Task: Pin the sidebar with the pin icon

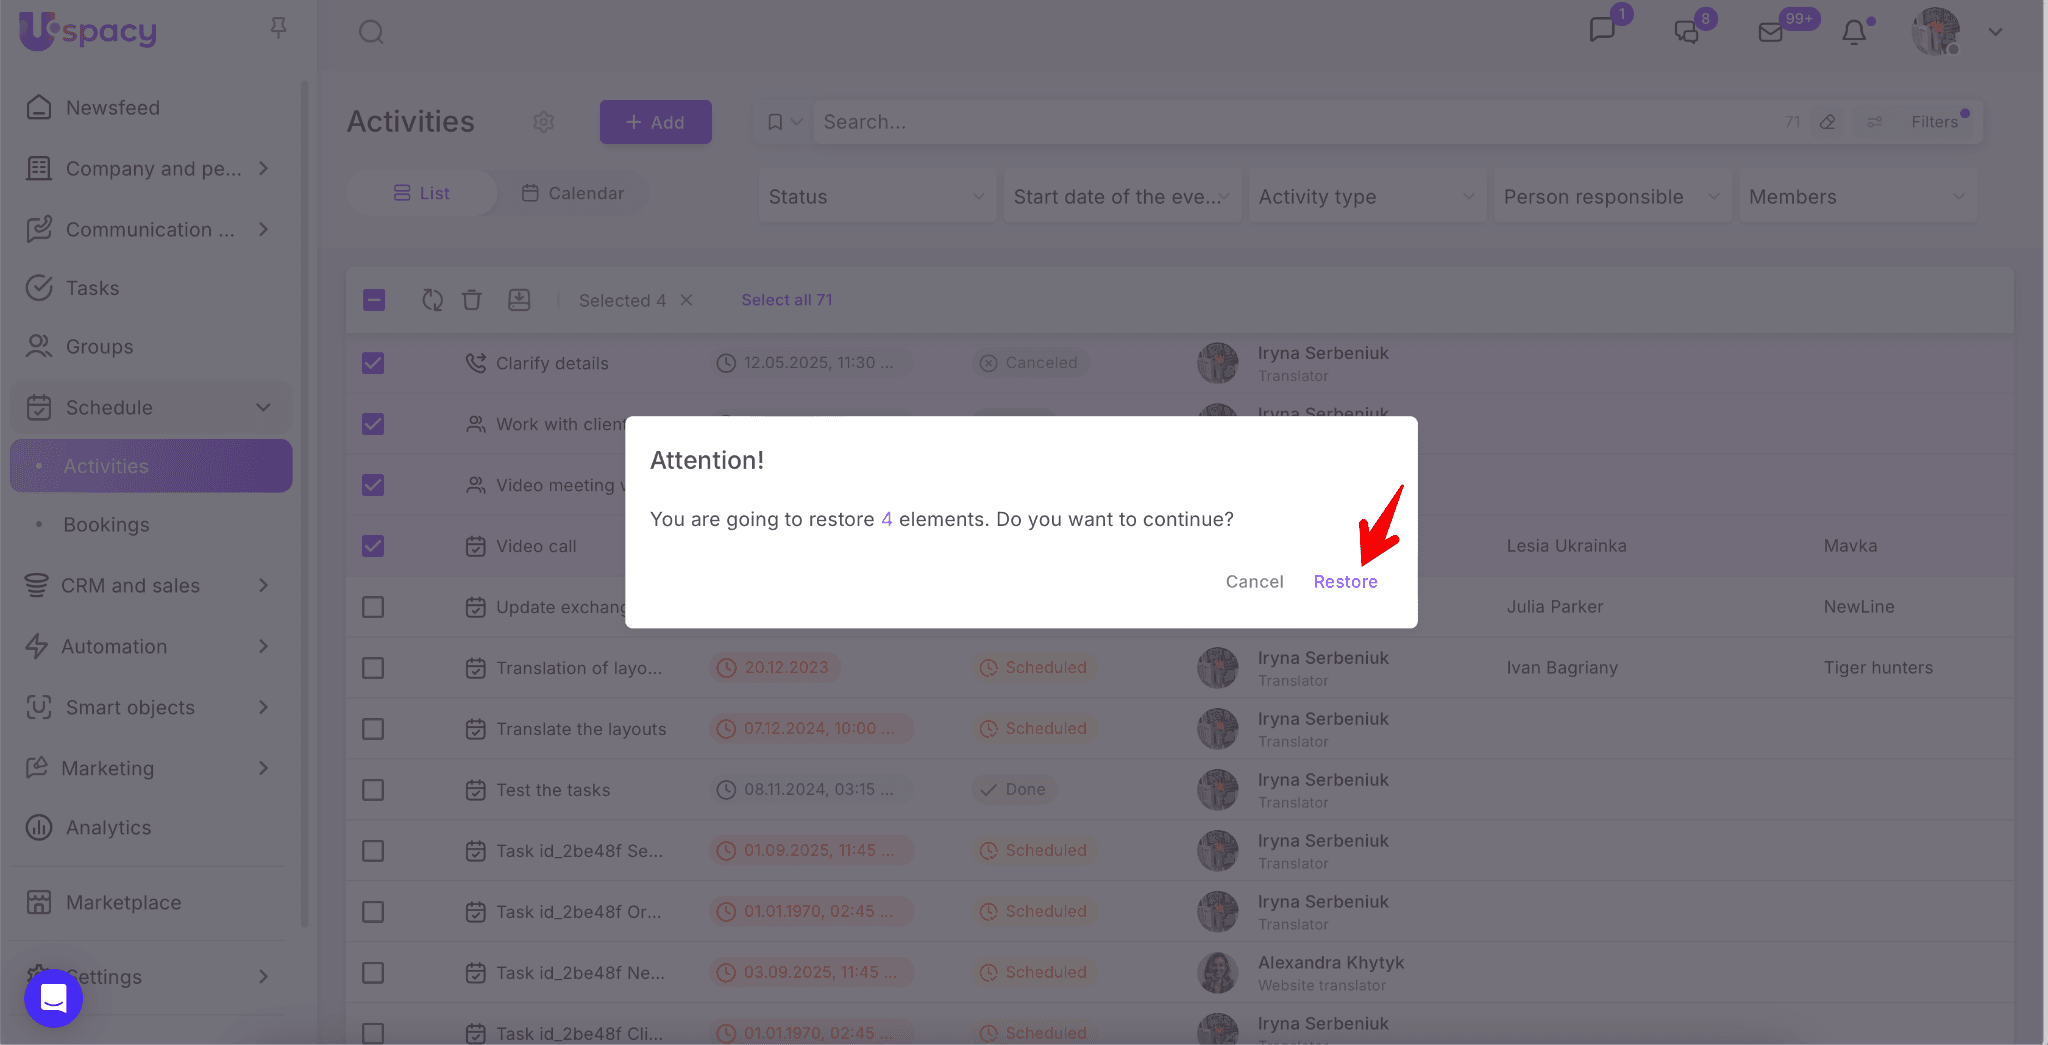Action: click(x=279, y=28)
